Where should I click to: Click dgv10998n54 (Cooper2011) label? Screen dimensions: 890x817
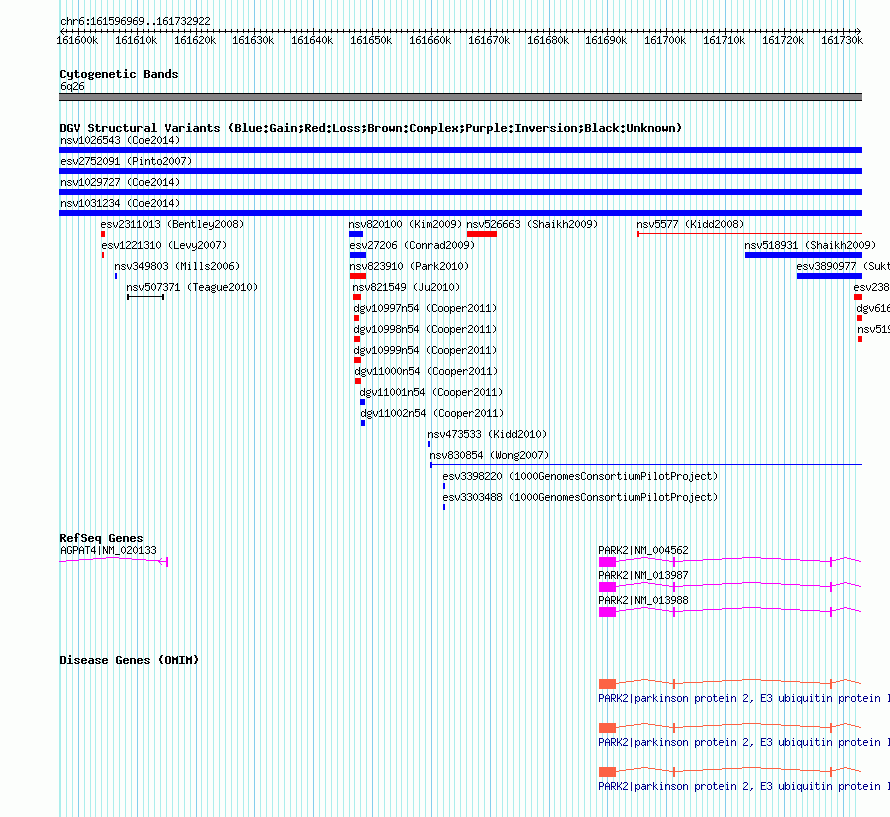[425, 329]
